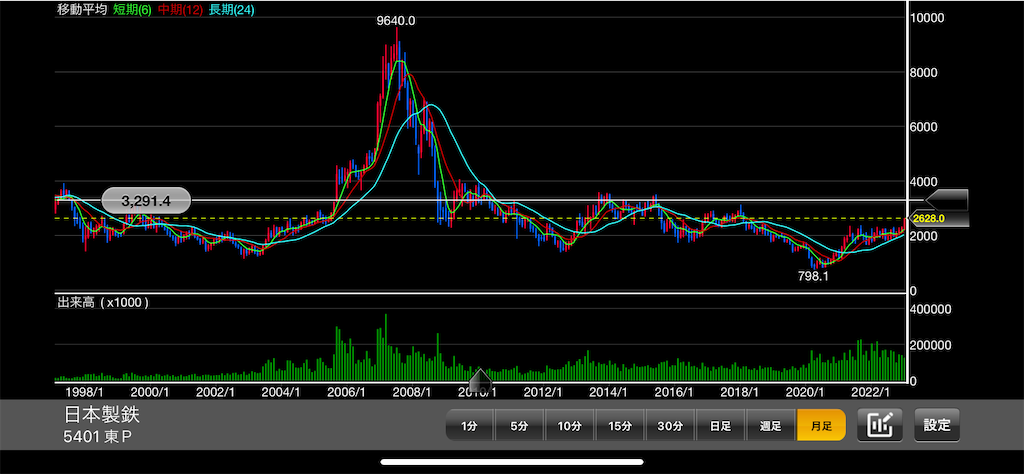The height and width of the screenshot is (474, 1024).
Task: Click the yellow 2628.0 current price tag
Action: coord(946,219)
